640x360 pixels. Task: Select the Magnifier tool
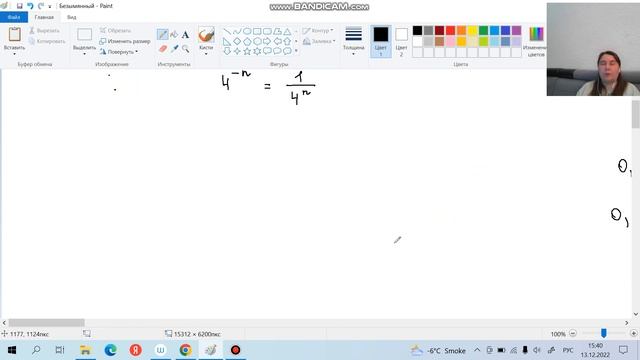pos(186,49)
